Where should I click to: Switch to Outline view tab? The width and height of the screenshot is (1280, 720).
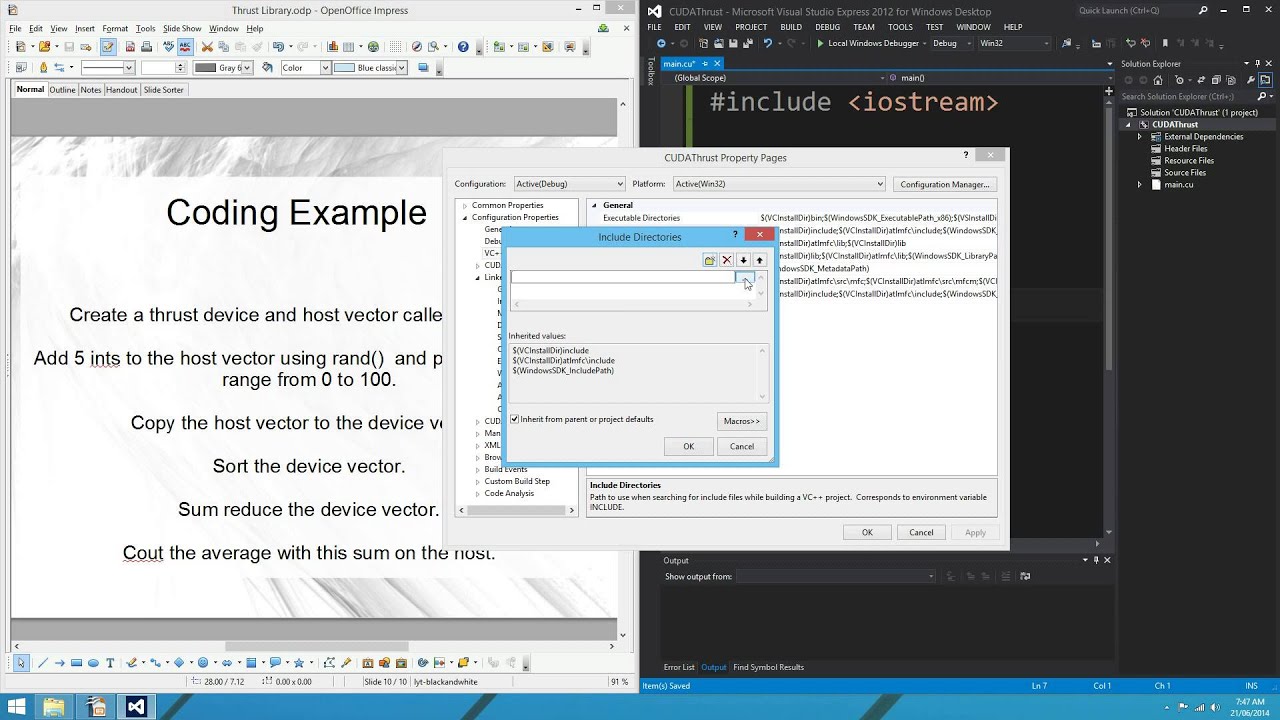pos(62,90)
